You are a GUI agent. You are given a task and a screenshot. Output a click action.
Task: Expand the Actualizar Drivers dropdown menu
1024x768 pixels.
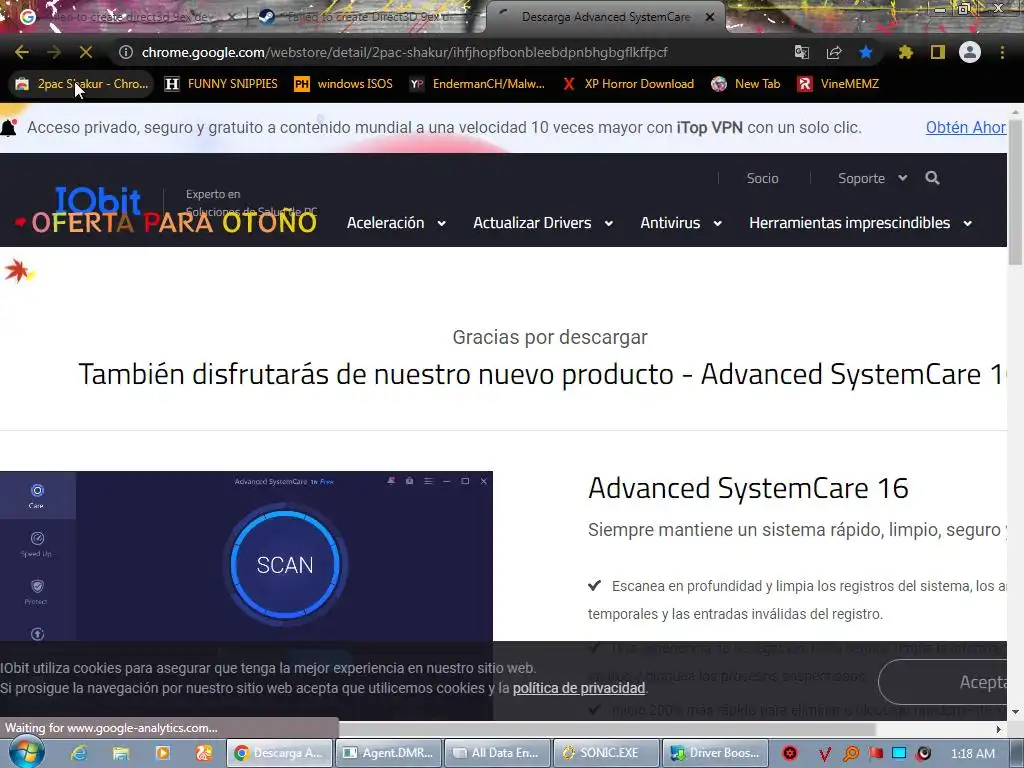pyautogui.click(x=543, y=223)
